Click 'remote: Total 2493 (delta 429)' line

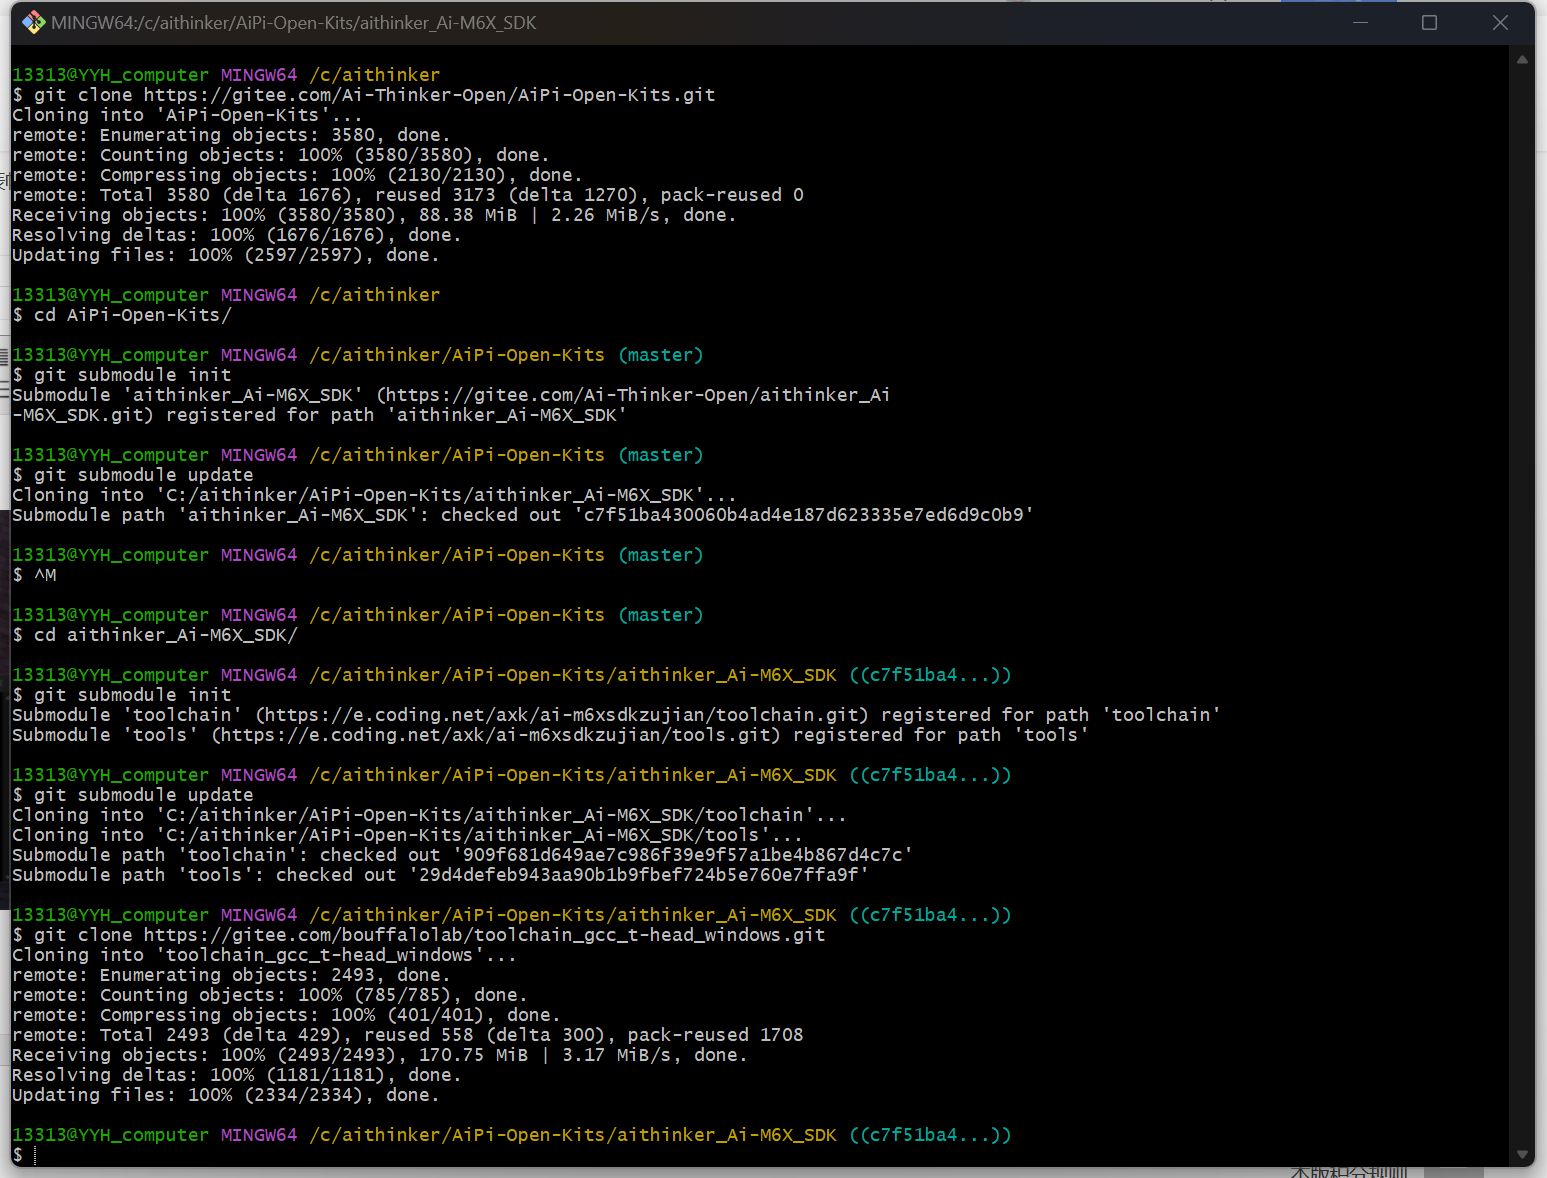pos(407,1035)
